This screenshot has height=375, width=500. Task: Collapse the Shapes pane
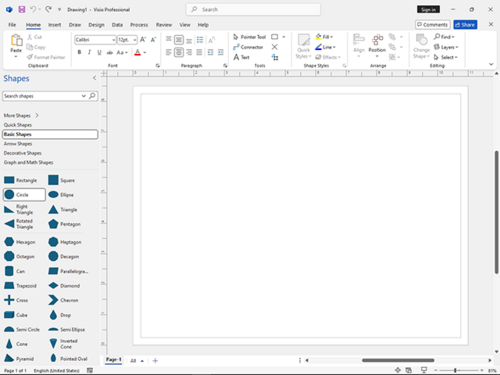(x=94, y=78)
